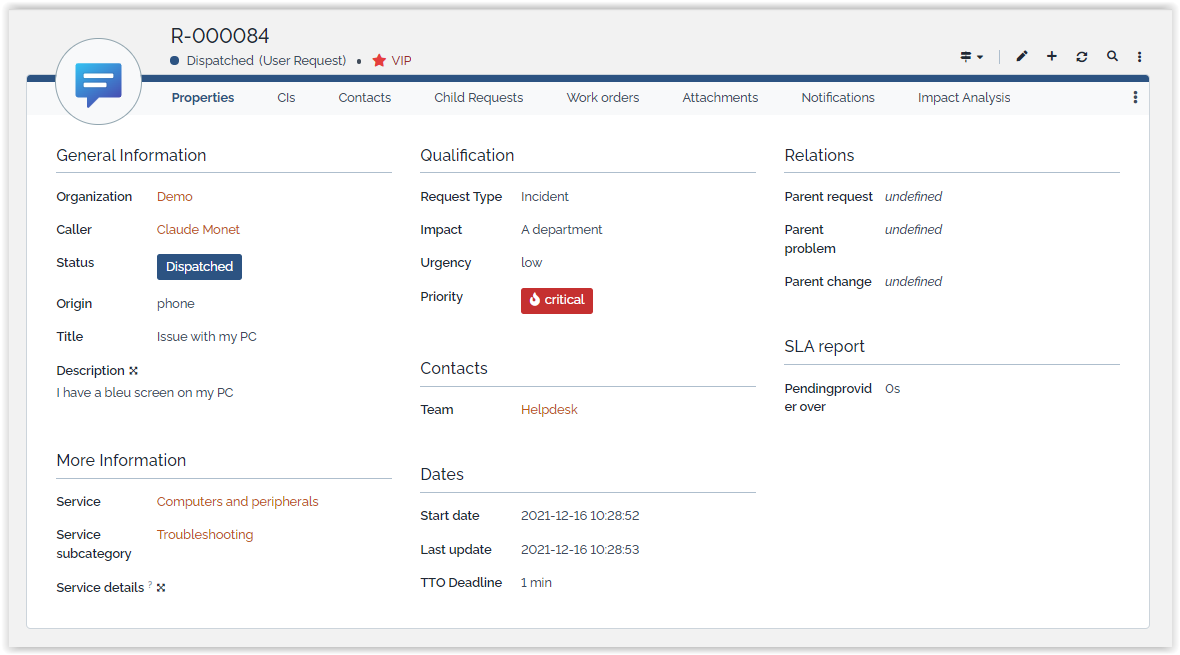Click the Service details help question mark

(150, 585)
